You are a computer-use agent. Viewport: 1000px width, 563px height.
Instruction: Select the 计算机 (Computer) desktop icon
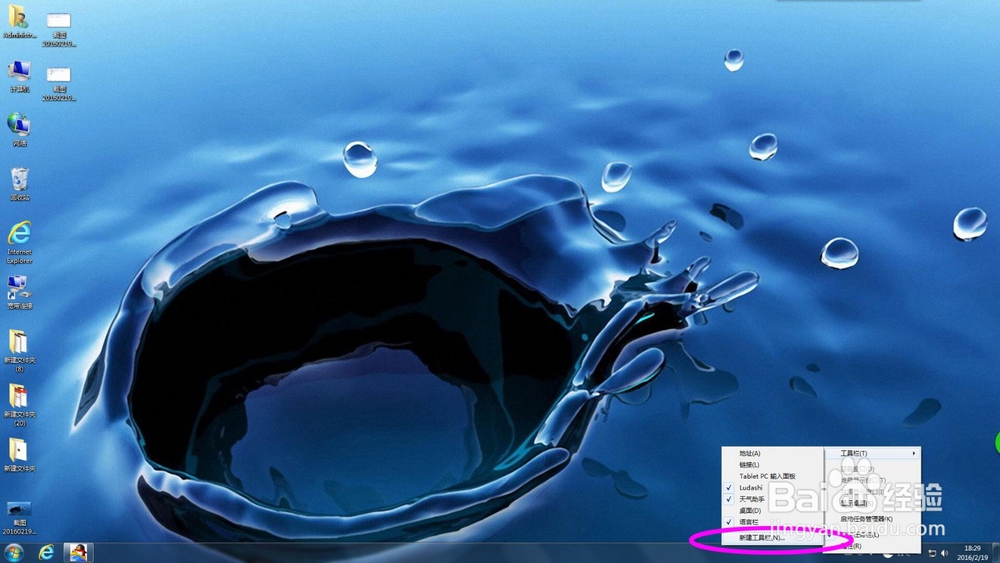pyautogui.click(x=19, y=77)
